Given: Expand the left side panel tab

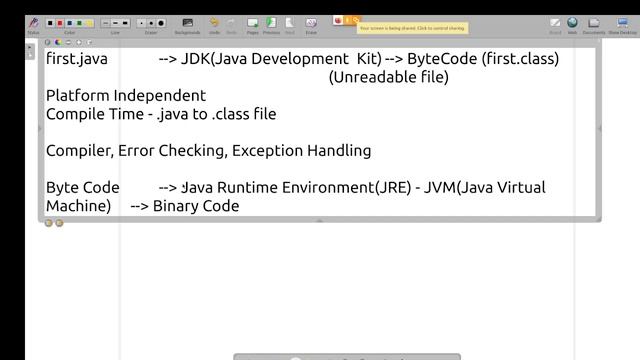Looking at the screenshot, I should (30, 51).
